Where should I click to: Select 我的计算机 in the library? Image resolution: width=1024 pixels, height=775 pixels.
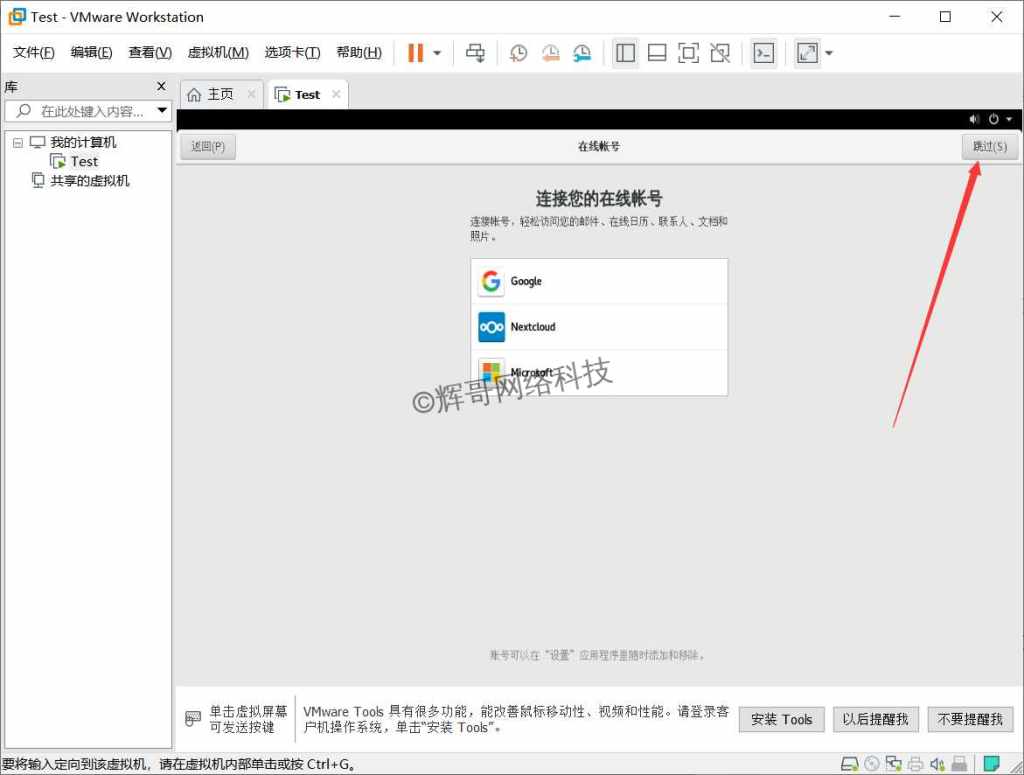[83, 142]
